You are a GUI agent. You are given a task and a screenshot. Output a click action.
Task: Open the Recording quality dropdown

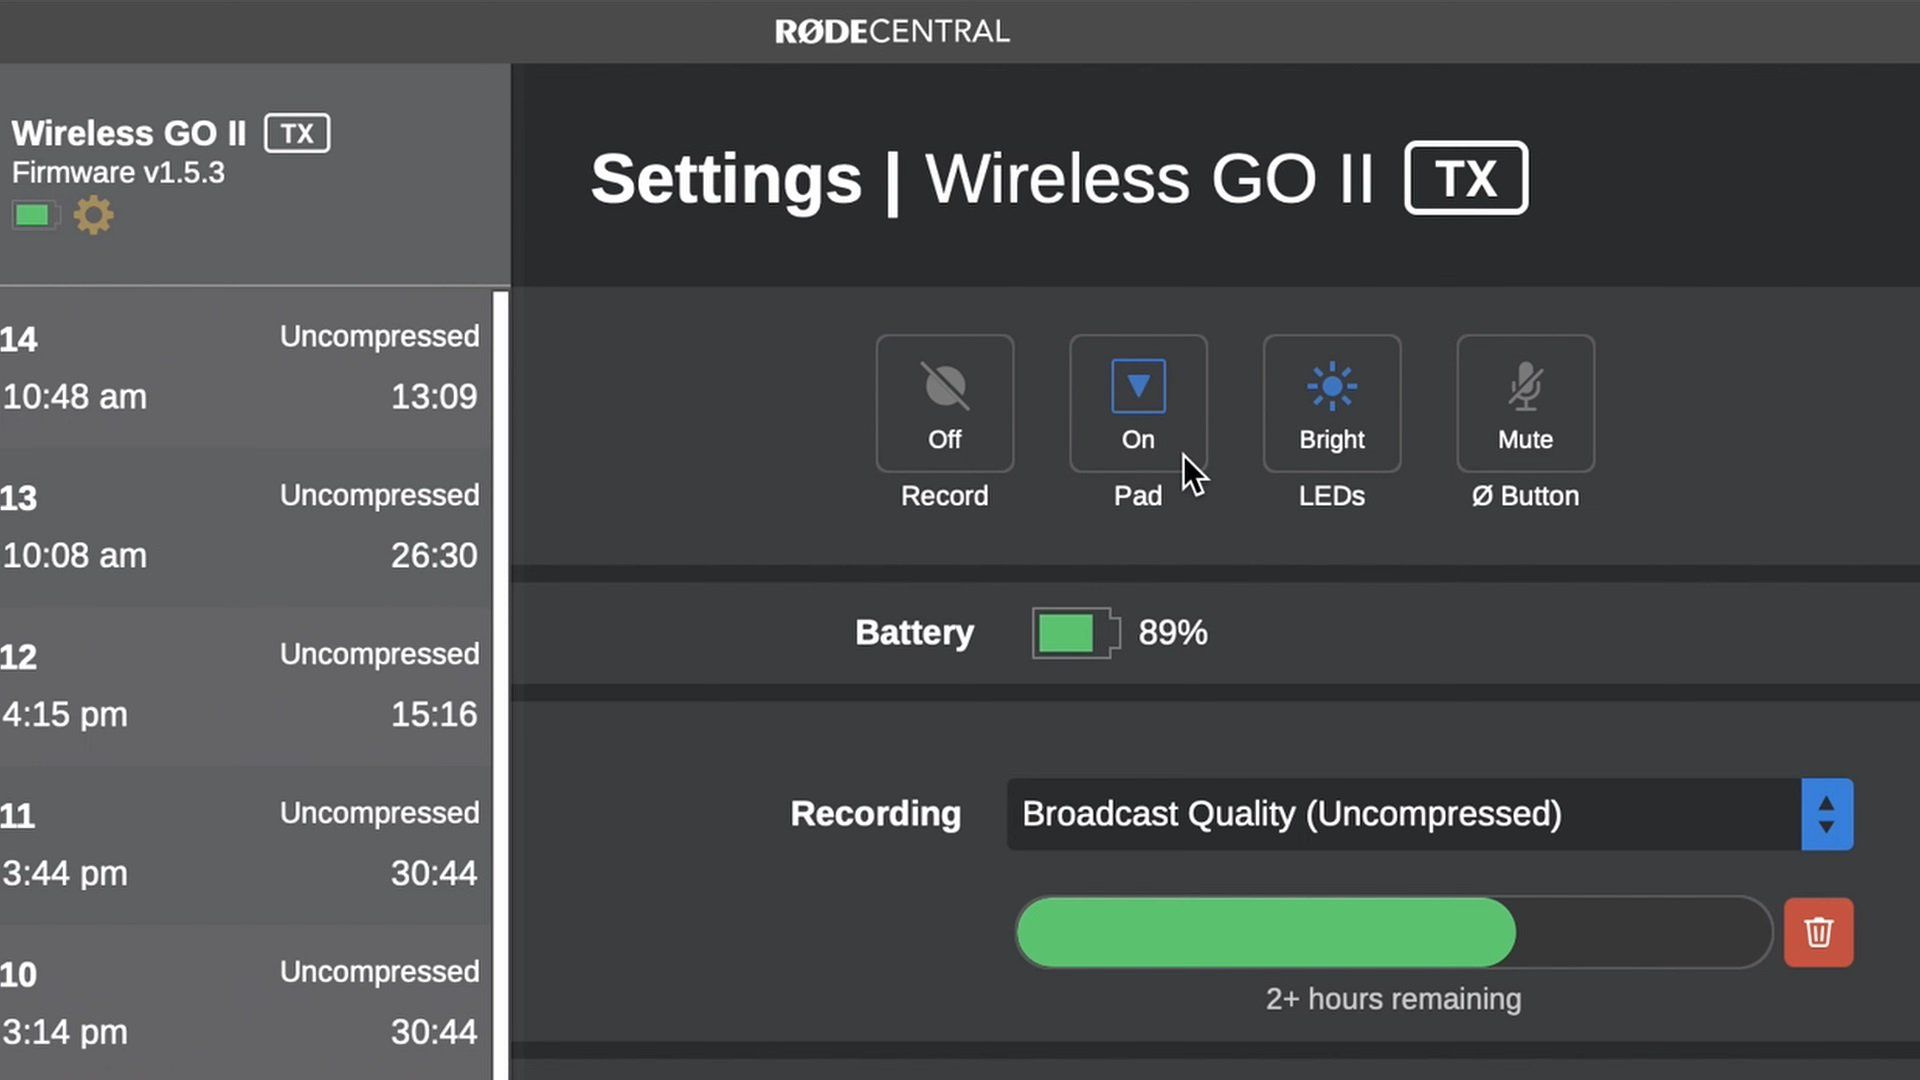tap(1430, 814)
